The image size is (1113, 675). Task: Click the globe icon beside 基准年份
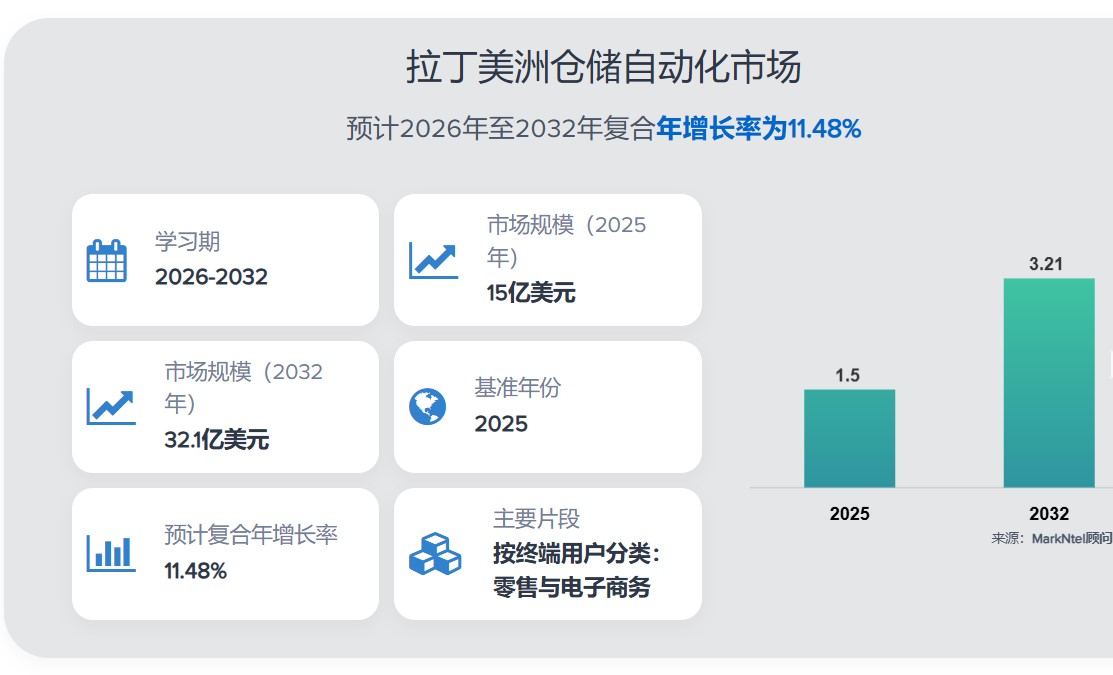point(427,407)
